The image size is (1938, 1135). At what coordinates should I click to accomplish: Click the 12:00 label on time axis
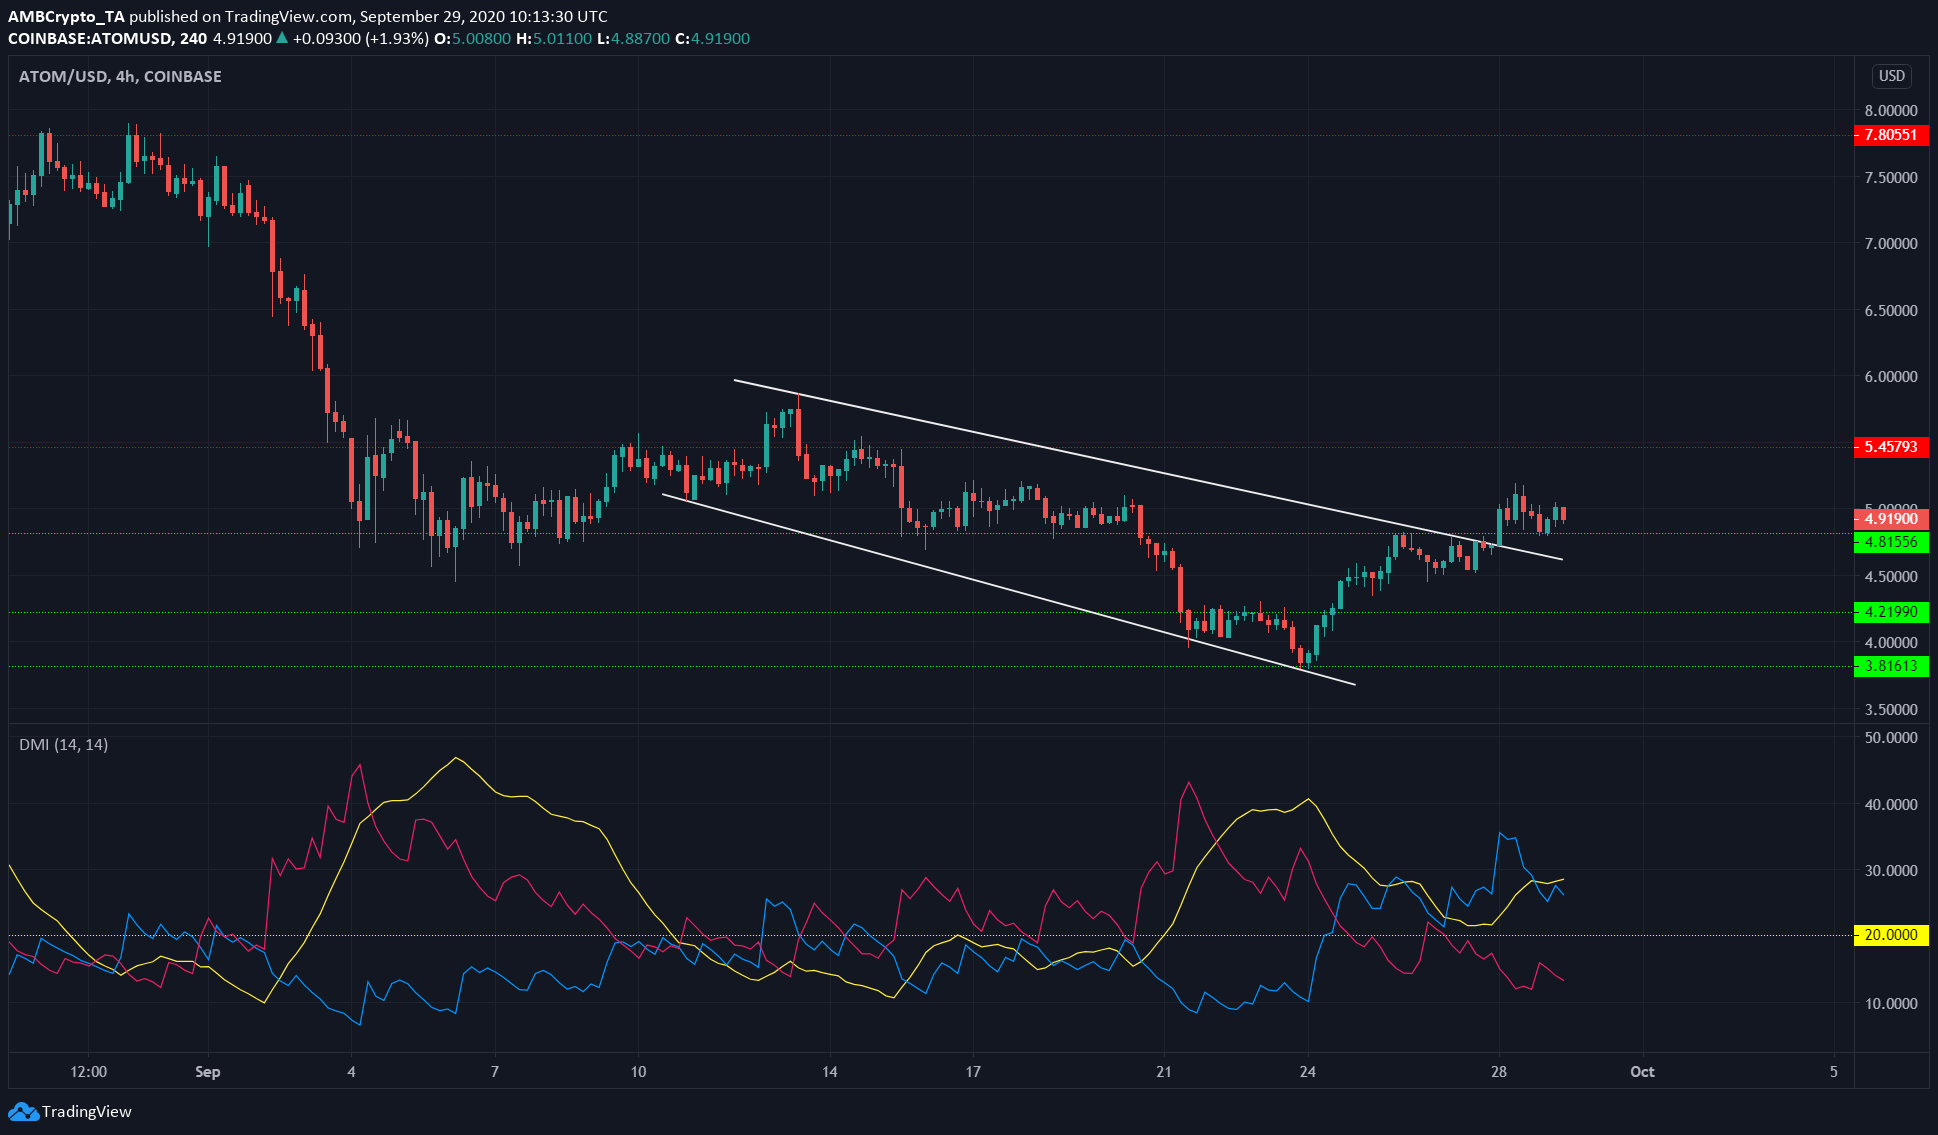click(89, 1072)
